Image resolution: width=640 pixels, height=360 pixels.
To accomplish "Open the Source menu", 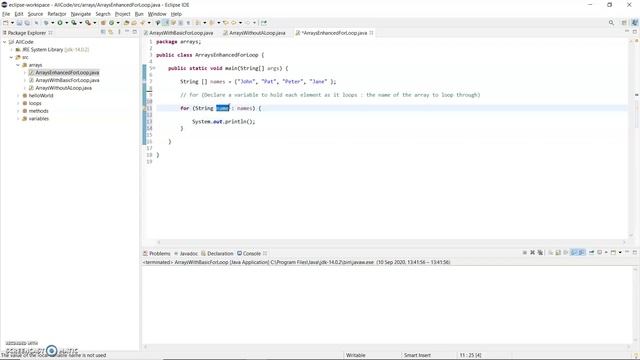I will coord(35,14).
